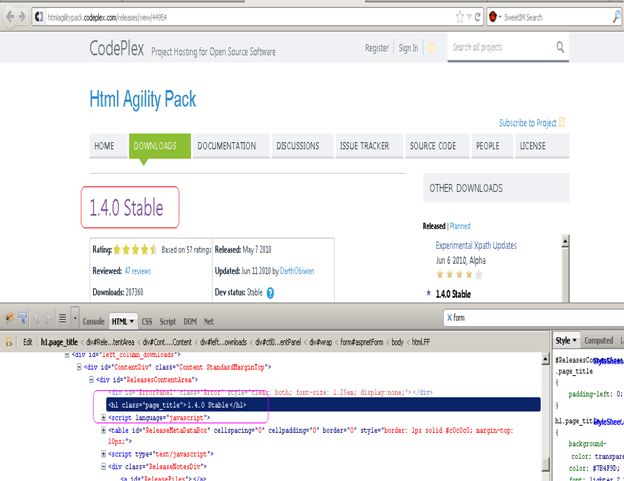Select form#aspnetForm in the breadcrumb

(361, 342)
